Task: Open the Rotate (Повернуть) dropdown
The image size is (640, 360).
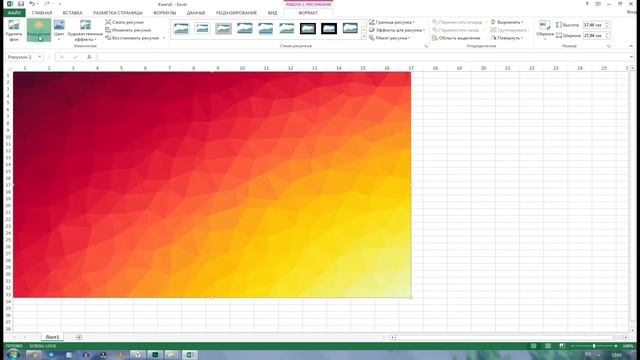Action: [507, 38]
